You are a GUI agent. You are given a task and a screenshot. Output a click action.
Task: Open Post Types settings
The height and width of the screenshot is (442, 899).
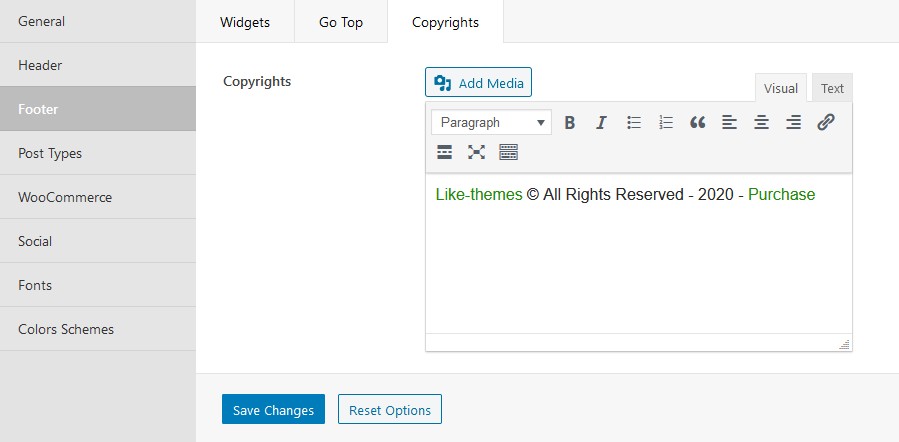pos(97,153)
